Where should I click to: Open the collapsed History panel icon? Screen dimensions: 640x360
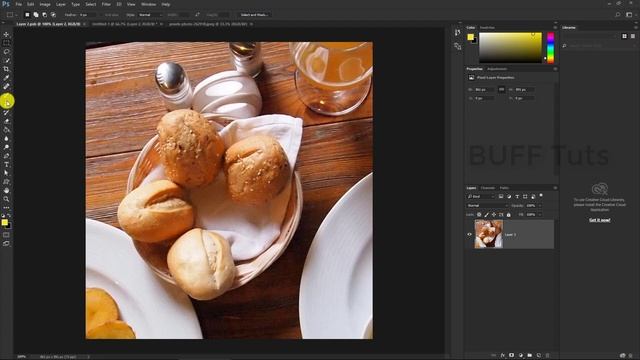(458, 33)
